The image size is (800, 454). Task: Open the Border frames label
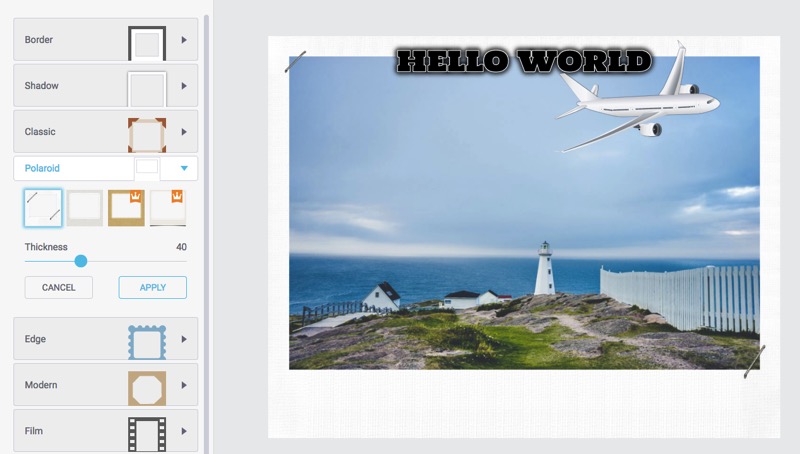[39, 40]
